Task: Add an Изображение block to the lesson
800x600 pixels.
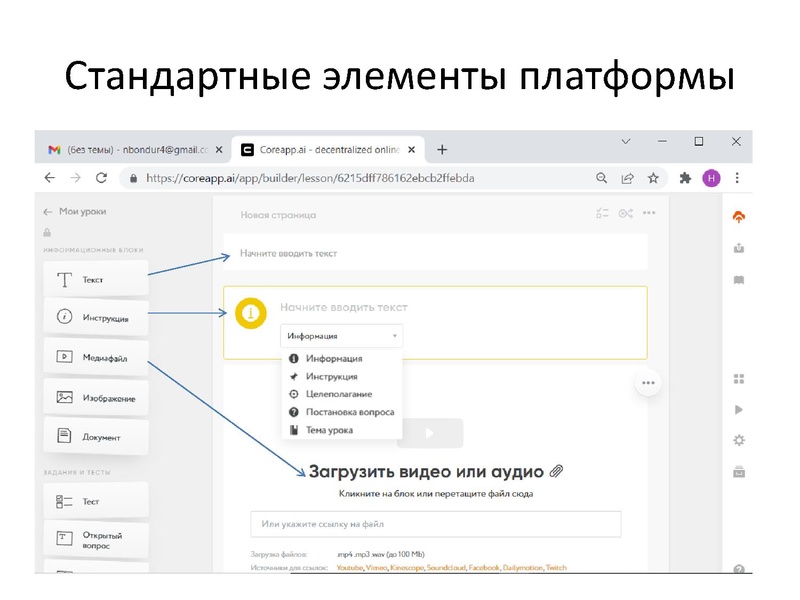Action: click(x=98, y=397)
